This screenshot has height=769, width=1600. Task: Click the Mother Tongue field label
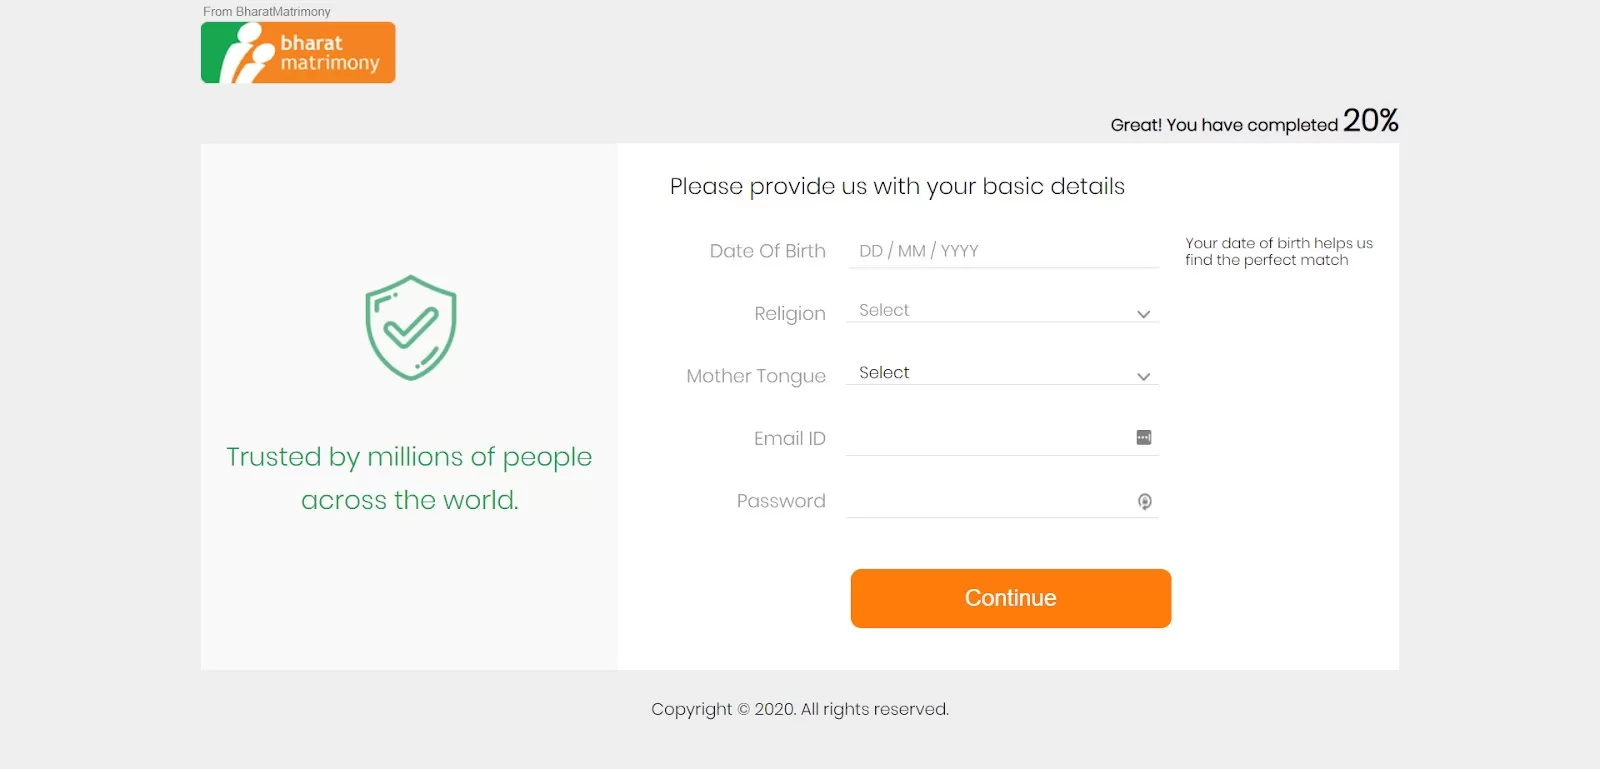[x=755, y=376]
